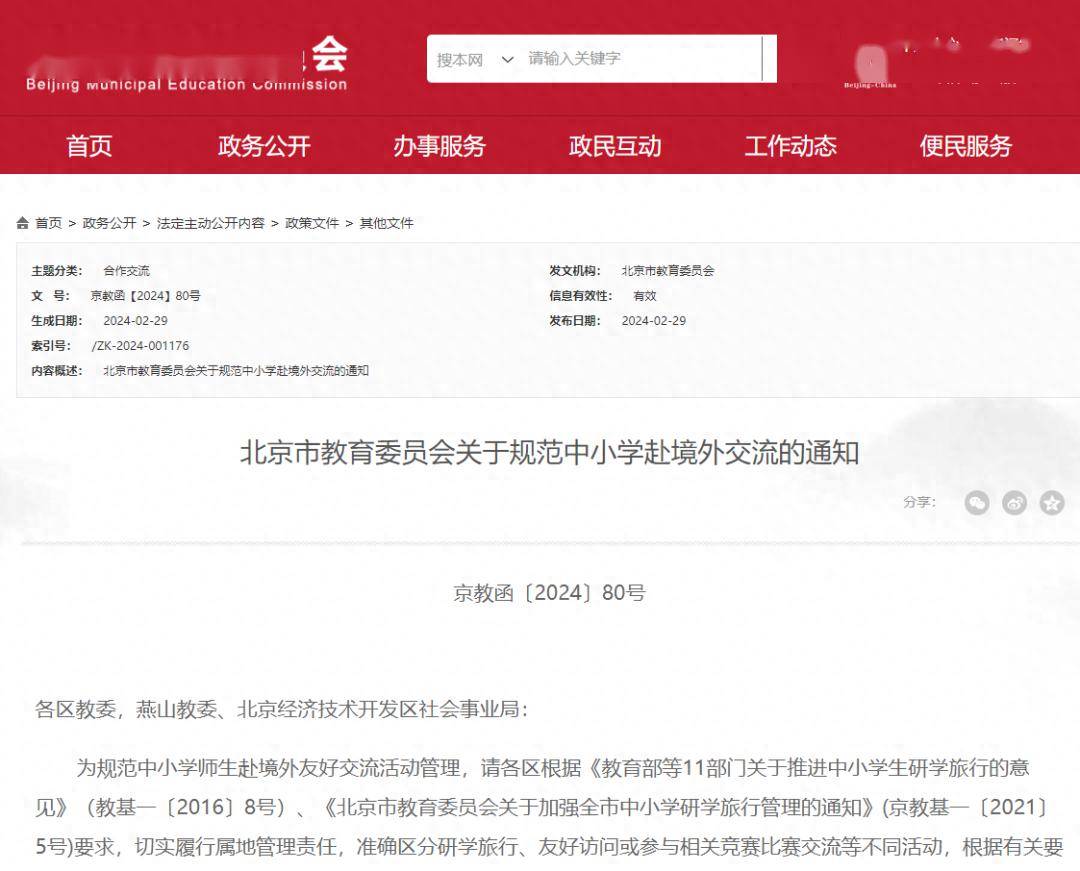
Task: Select 政民互动 in the main navigation
Action: click(x=615, y=146)
